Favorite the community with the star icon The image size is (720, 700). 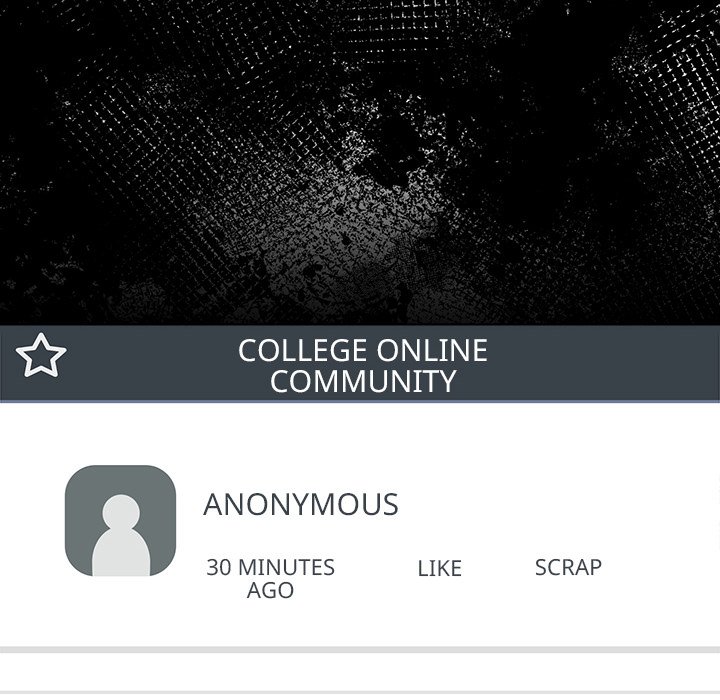[41, 355]
